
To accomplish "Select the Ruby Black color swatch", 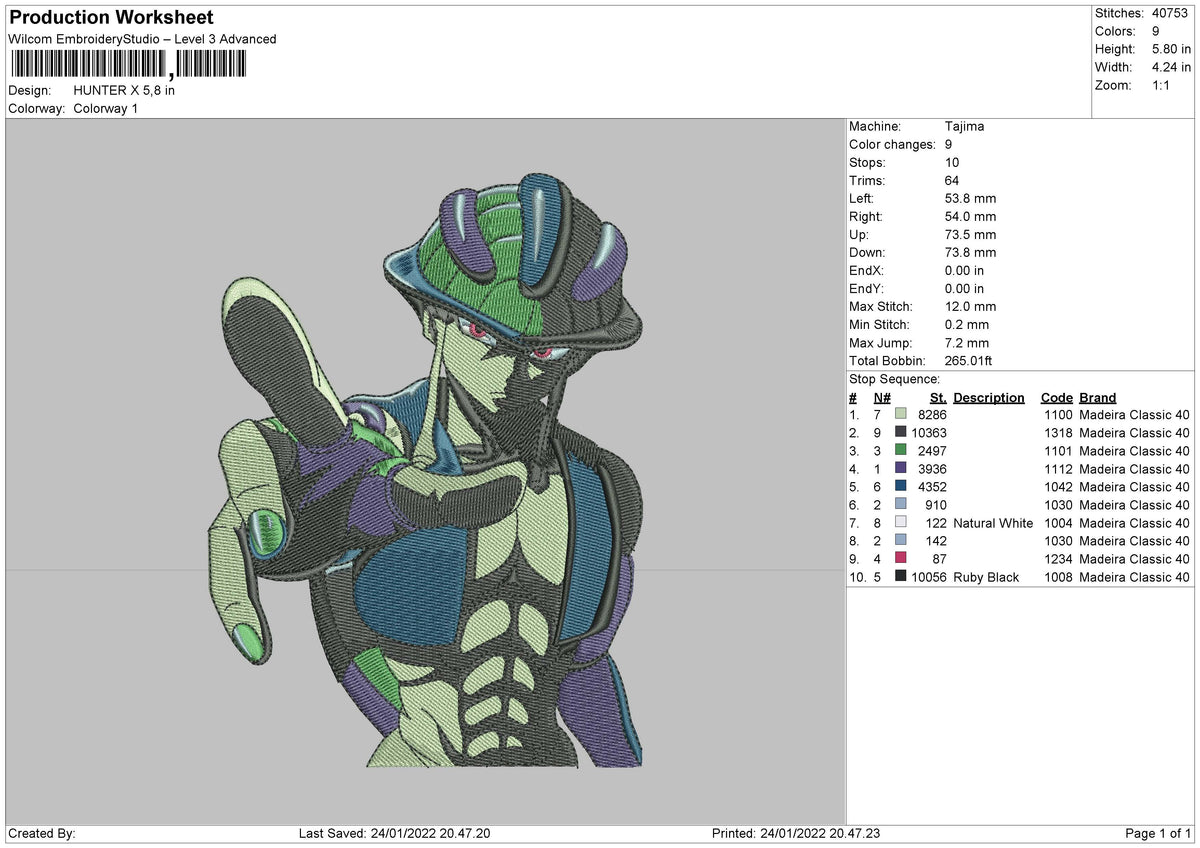I will [901, 576].
